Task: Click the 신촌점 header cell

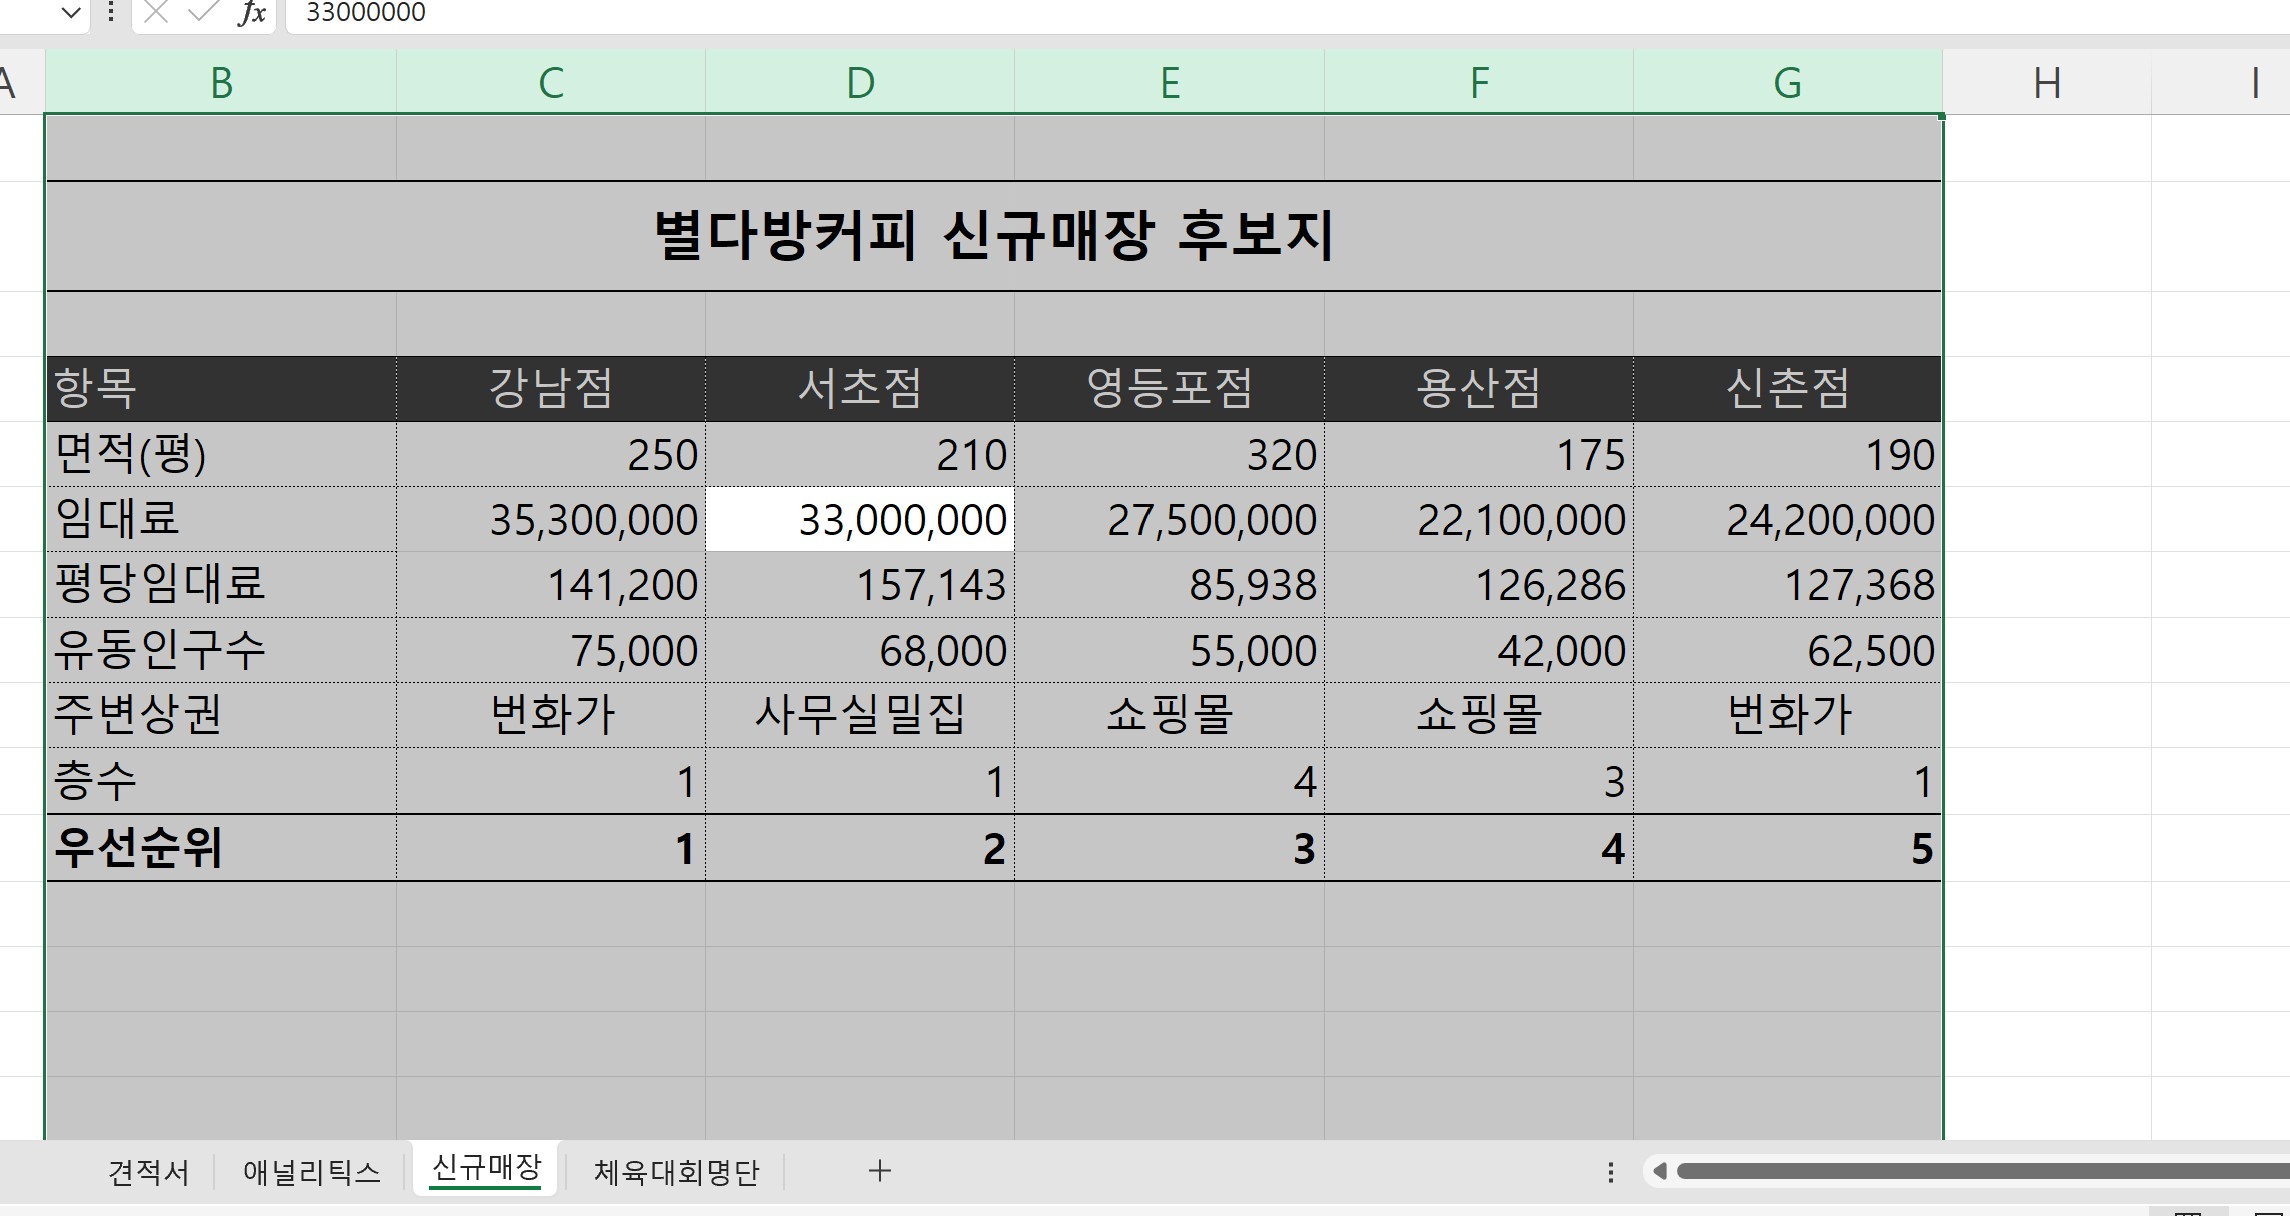Action: coord(1788,388)
